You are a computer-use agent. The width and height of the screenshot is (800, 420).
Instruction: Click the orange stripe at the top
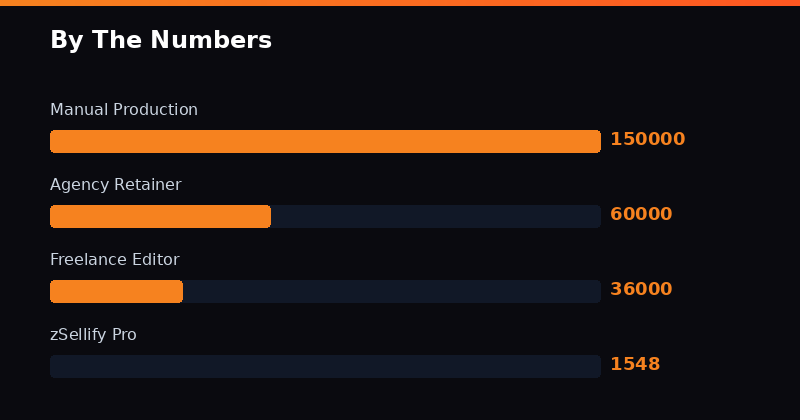point(400,3)
